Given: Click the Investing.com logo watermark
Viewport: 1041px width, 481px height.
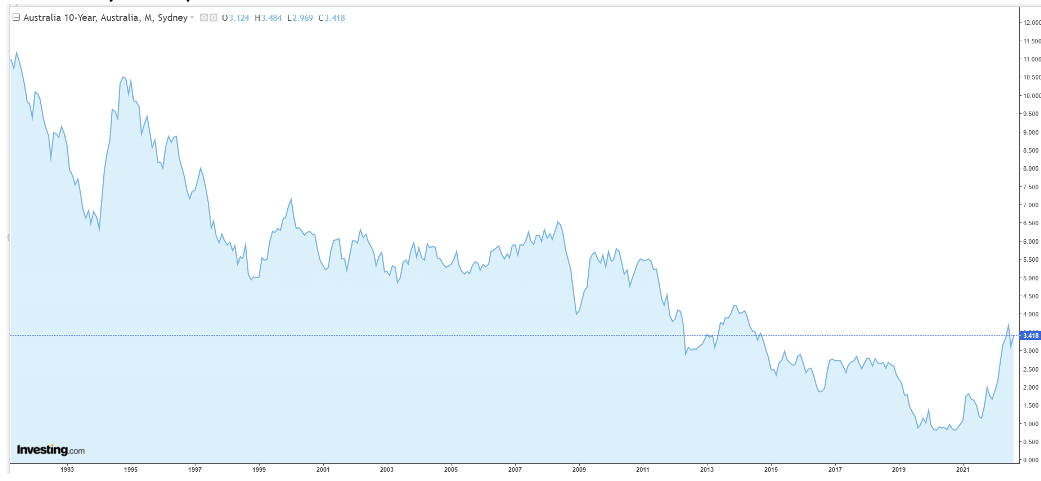Looking at the screenshot, I should [51, 450].
